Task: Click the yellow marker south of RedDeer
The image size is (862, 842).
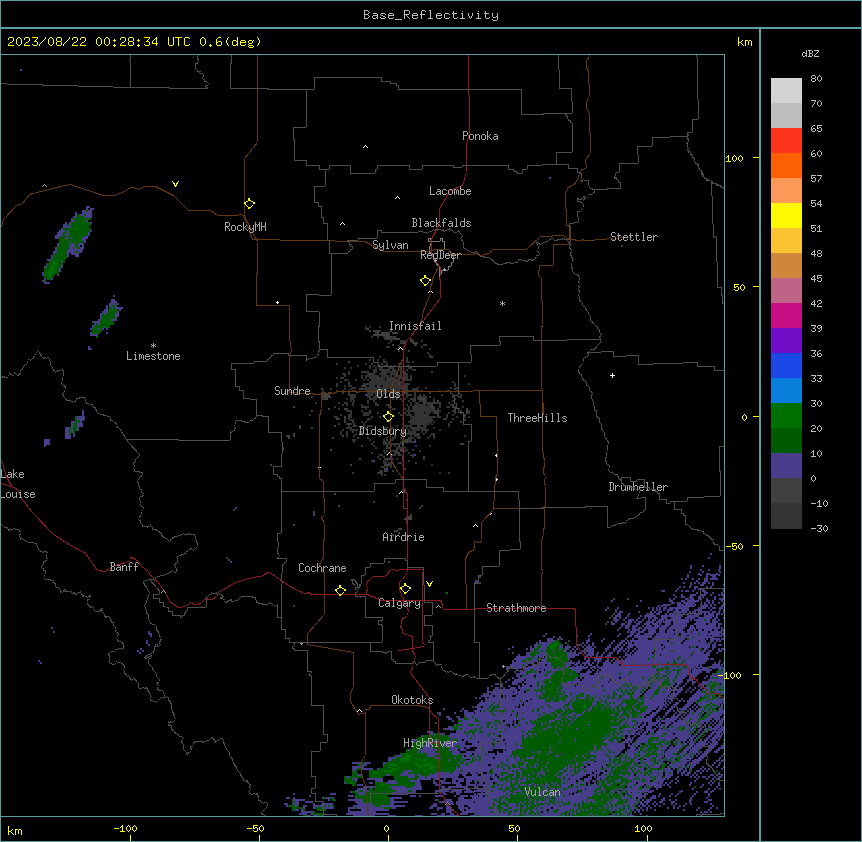Action: (425, 281)
